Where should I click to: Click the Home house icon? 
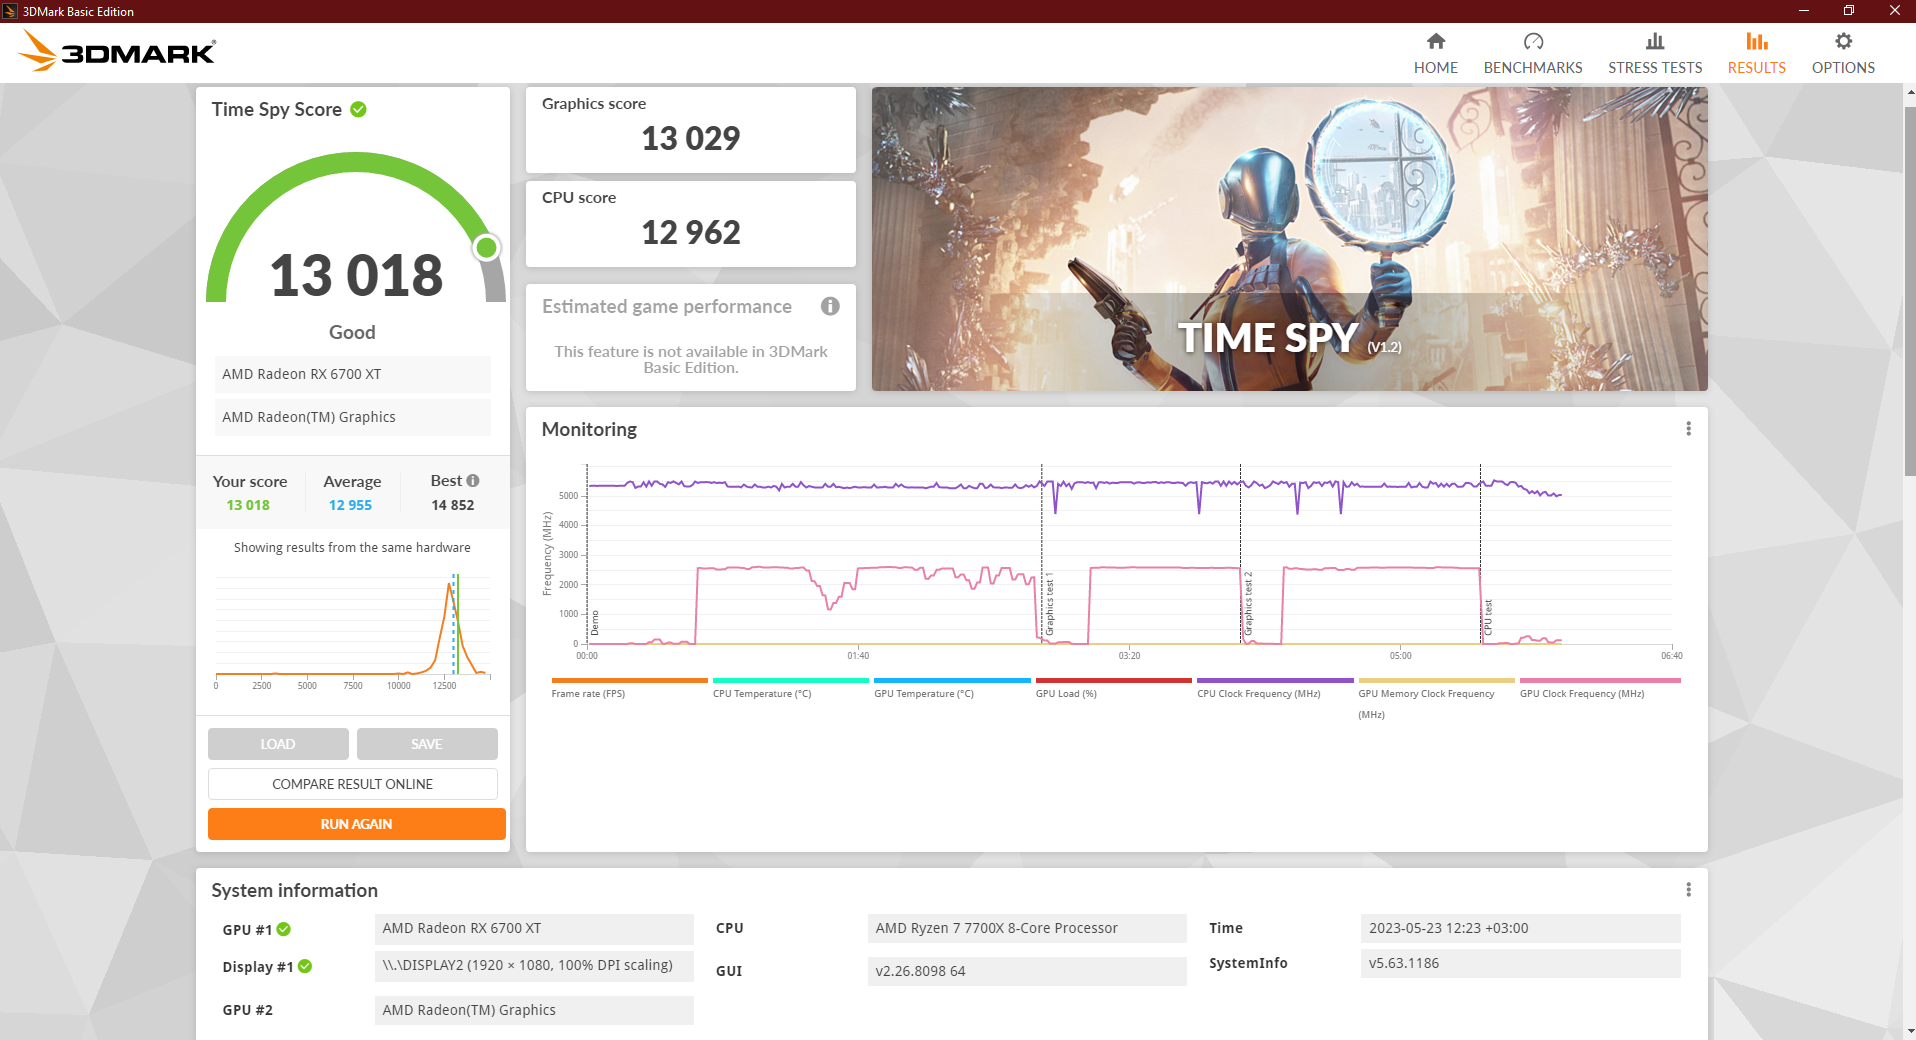[1436, 41]
